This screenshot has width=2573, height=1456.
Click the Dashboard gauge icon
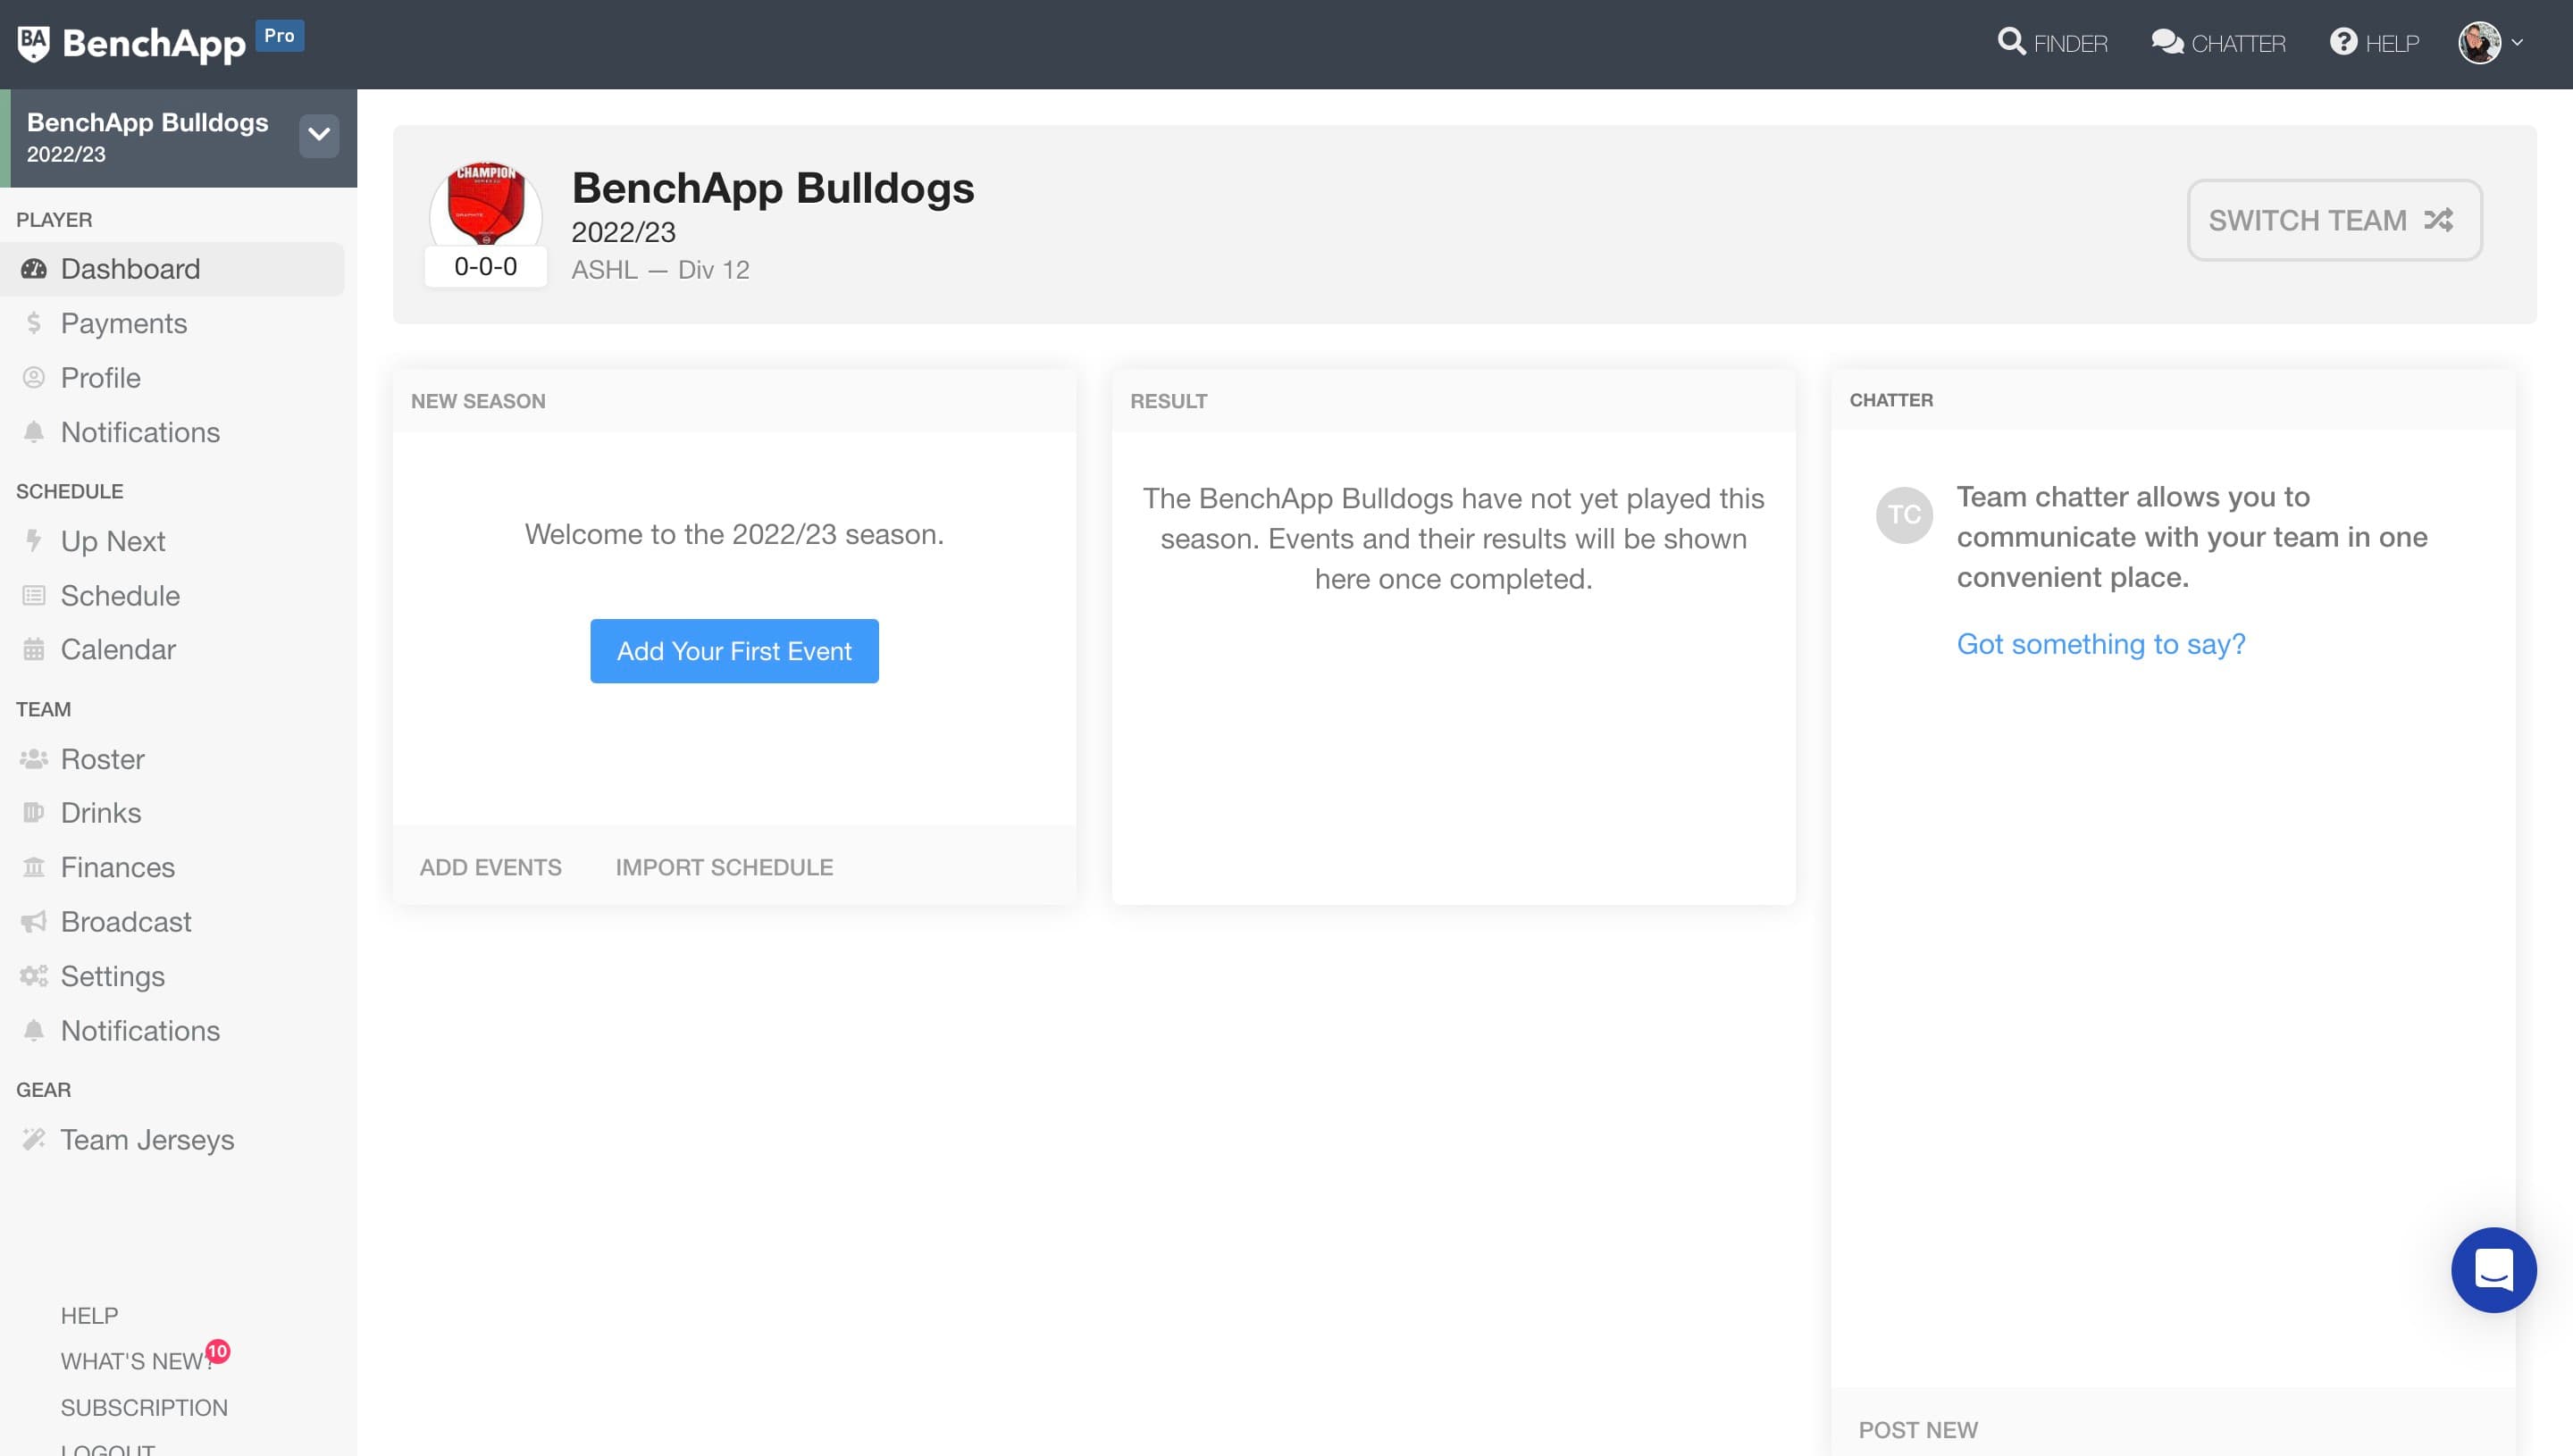point(34,269)
